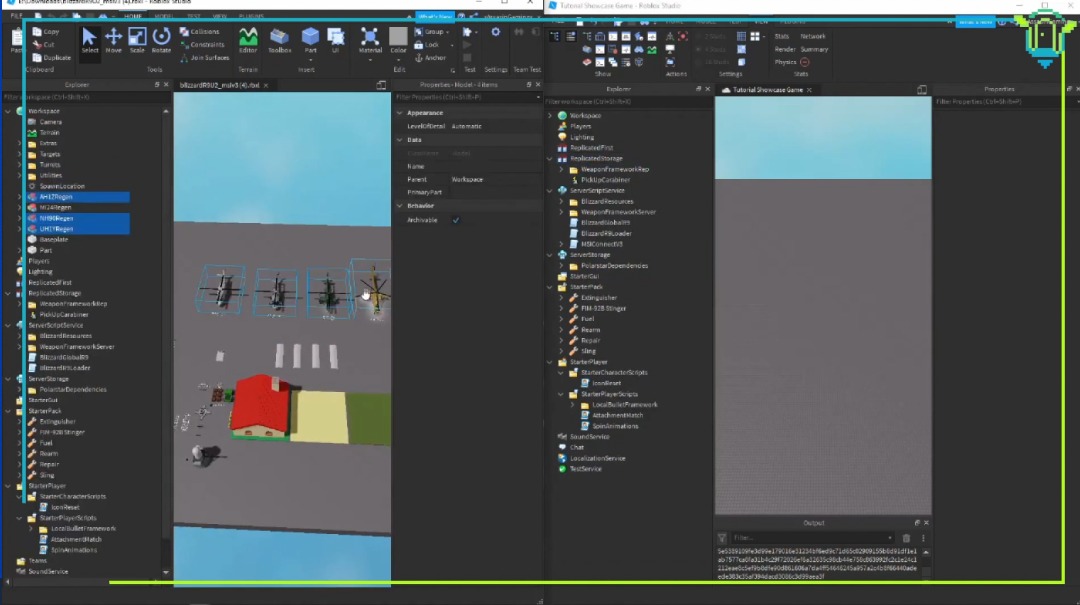1080x605 pixels.
Task: Click the left Explorer scrollbar up arrow
Action: click(166, 111)
